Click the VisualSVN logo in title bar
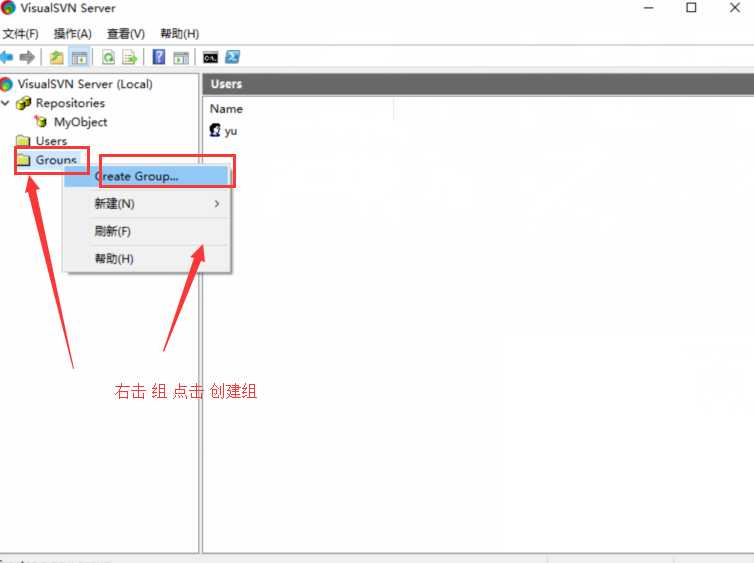Screen dimensions: 754x563 click(8, 8)
